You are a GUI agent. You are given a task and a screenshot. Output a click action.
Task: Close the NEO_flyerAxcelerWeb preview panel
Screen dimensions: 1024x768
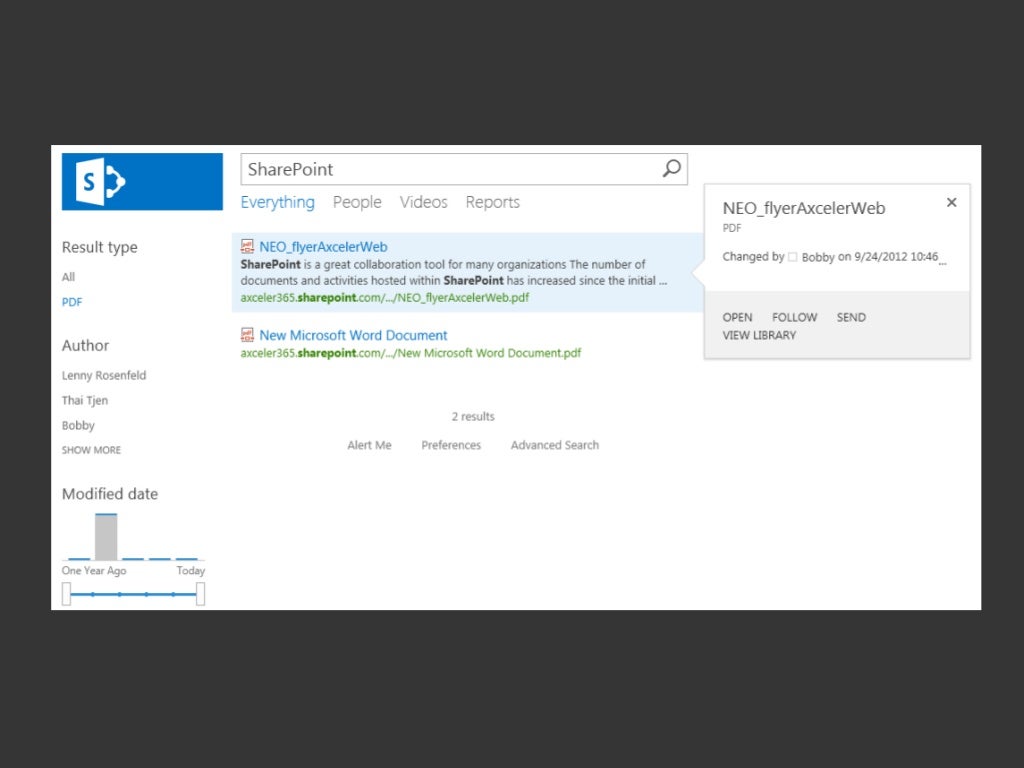point(952,202)
